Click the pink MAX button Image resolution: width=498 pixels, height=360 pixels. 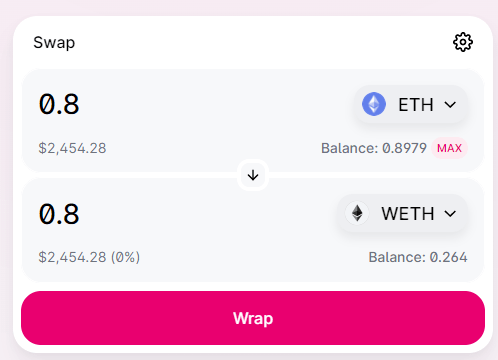[449, 148]
